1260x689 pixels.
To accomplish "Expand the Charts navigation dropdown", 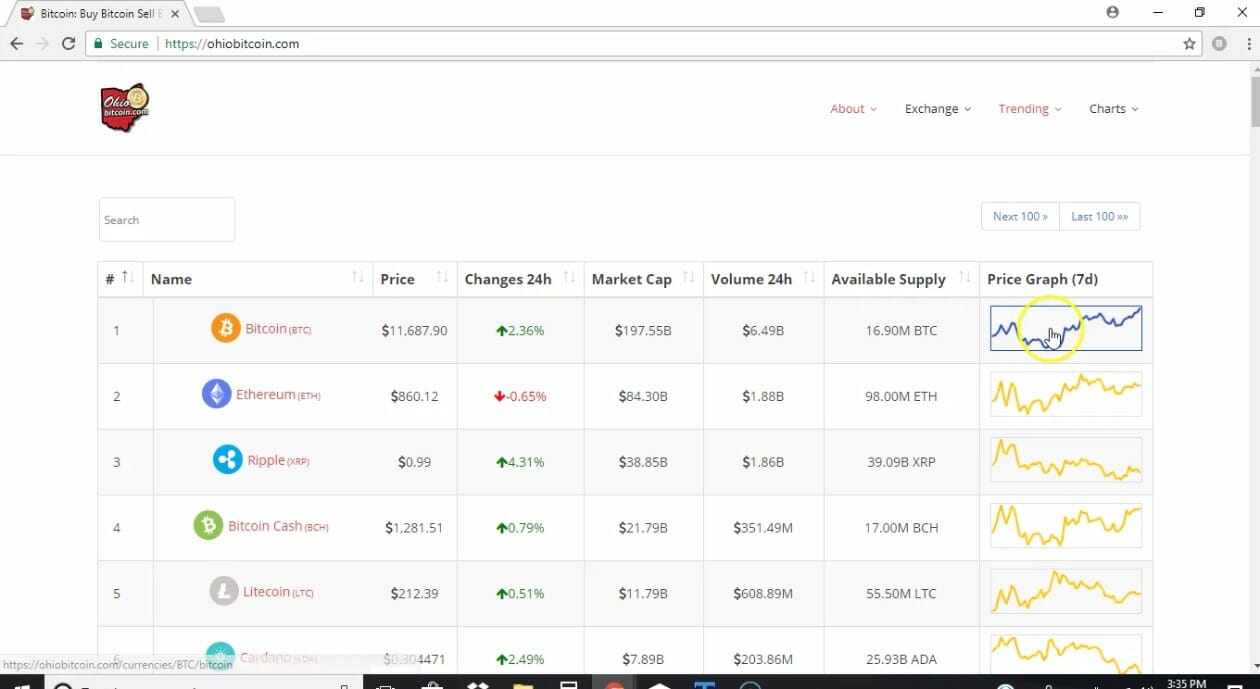I will (x=1113, y=109).
